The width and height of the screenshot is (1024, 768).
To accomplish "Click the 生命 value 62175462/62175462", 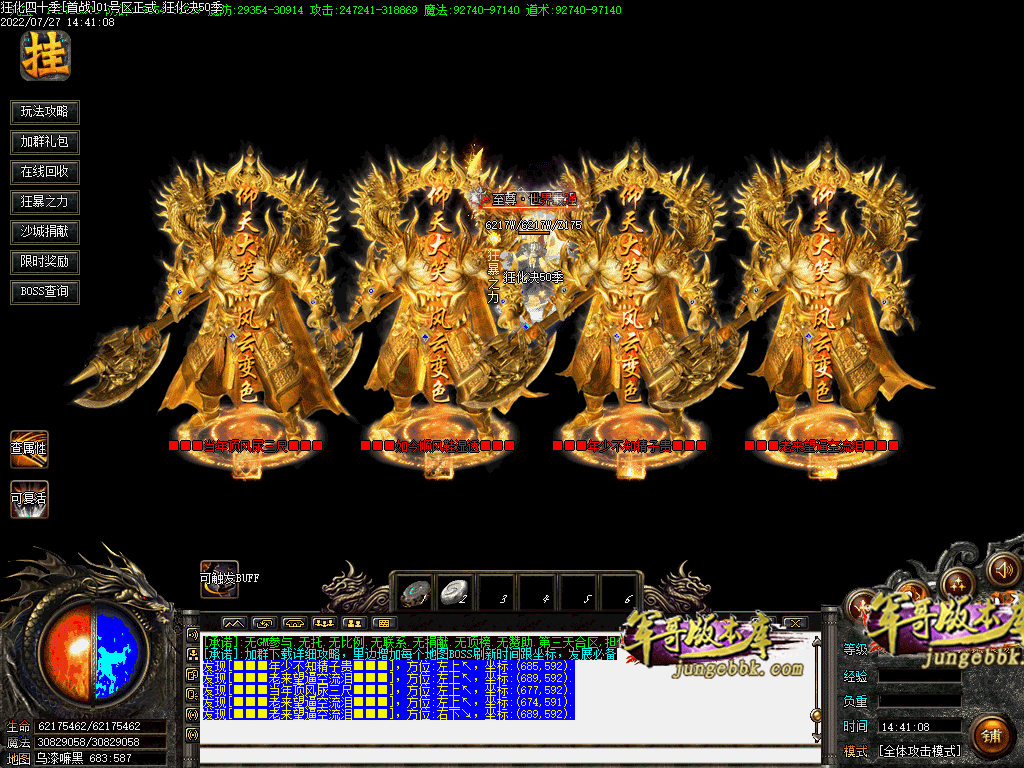I will click(x=89, y=726).
